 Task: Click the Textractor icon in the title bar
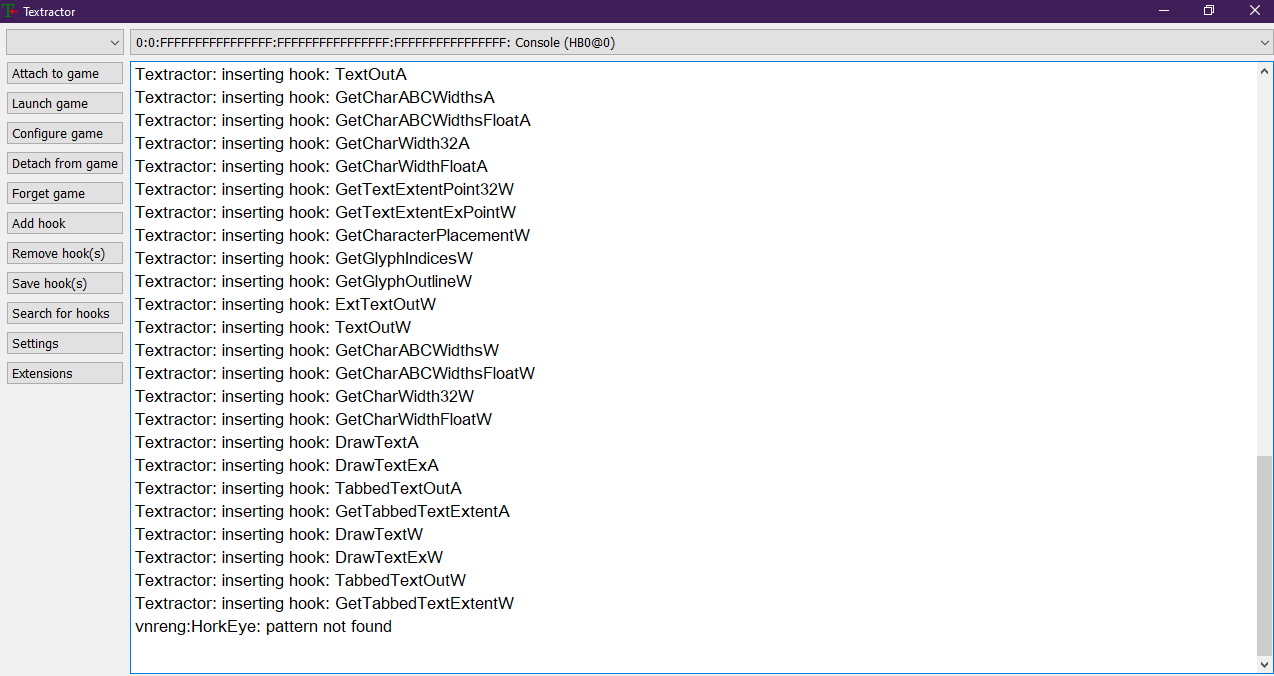13,11
